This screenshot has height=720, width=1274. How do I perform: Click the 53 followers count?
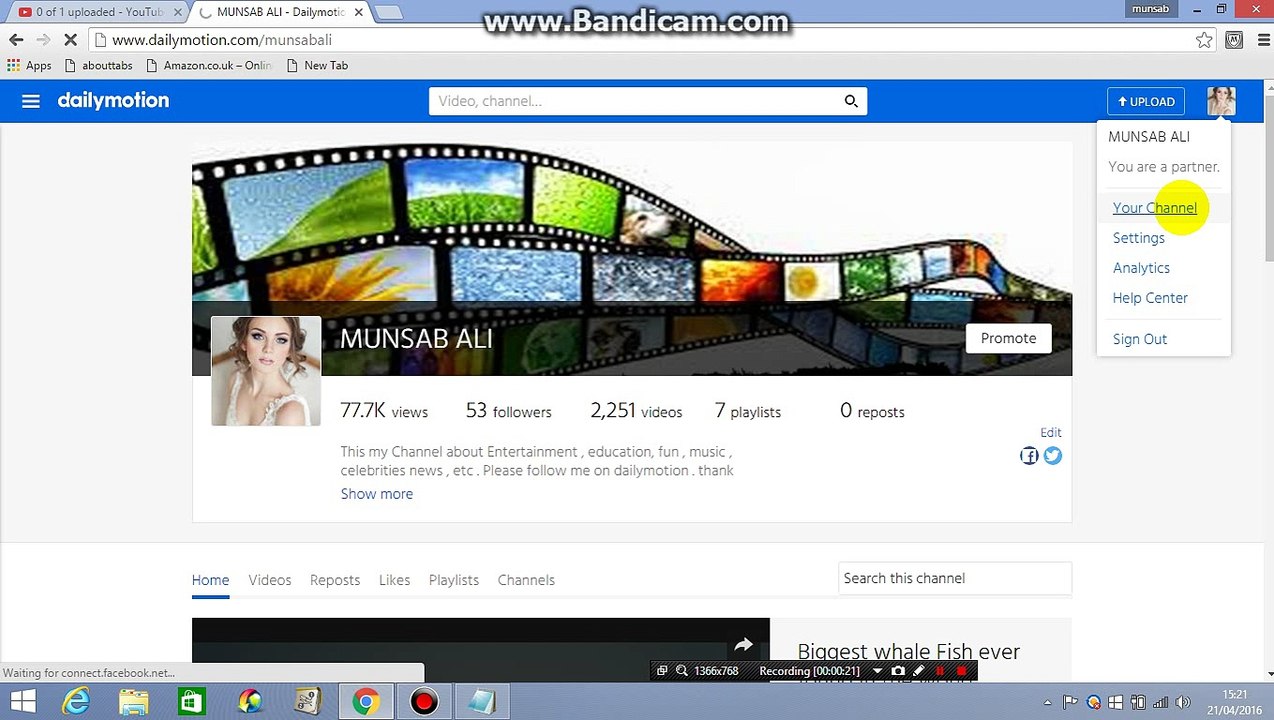click(508, 411)
